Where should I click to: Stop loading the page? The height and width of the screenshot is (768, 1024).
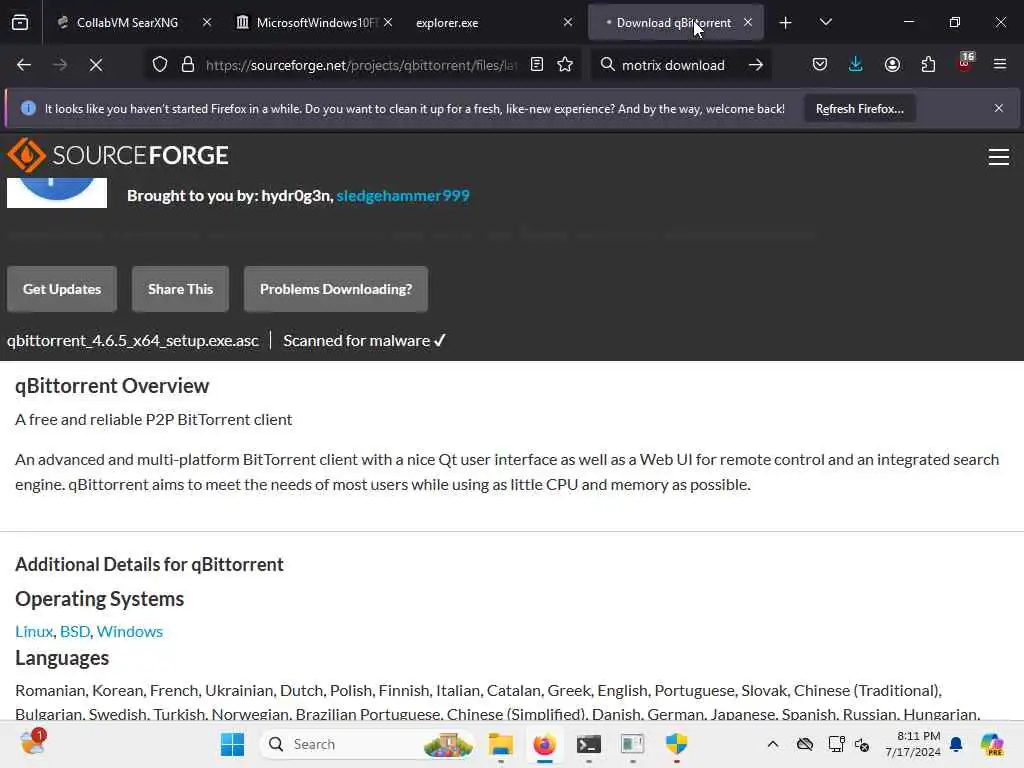coord(96,65)
